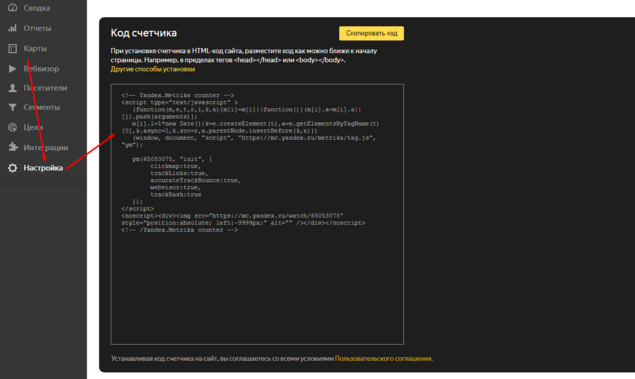Click the Карты map icon

click(x=13, y=48)
